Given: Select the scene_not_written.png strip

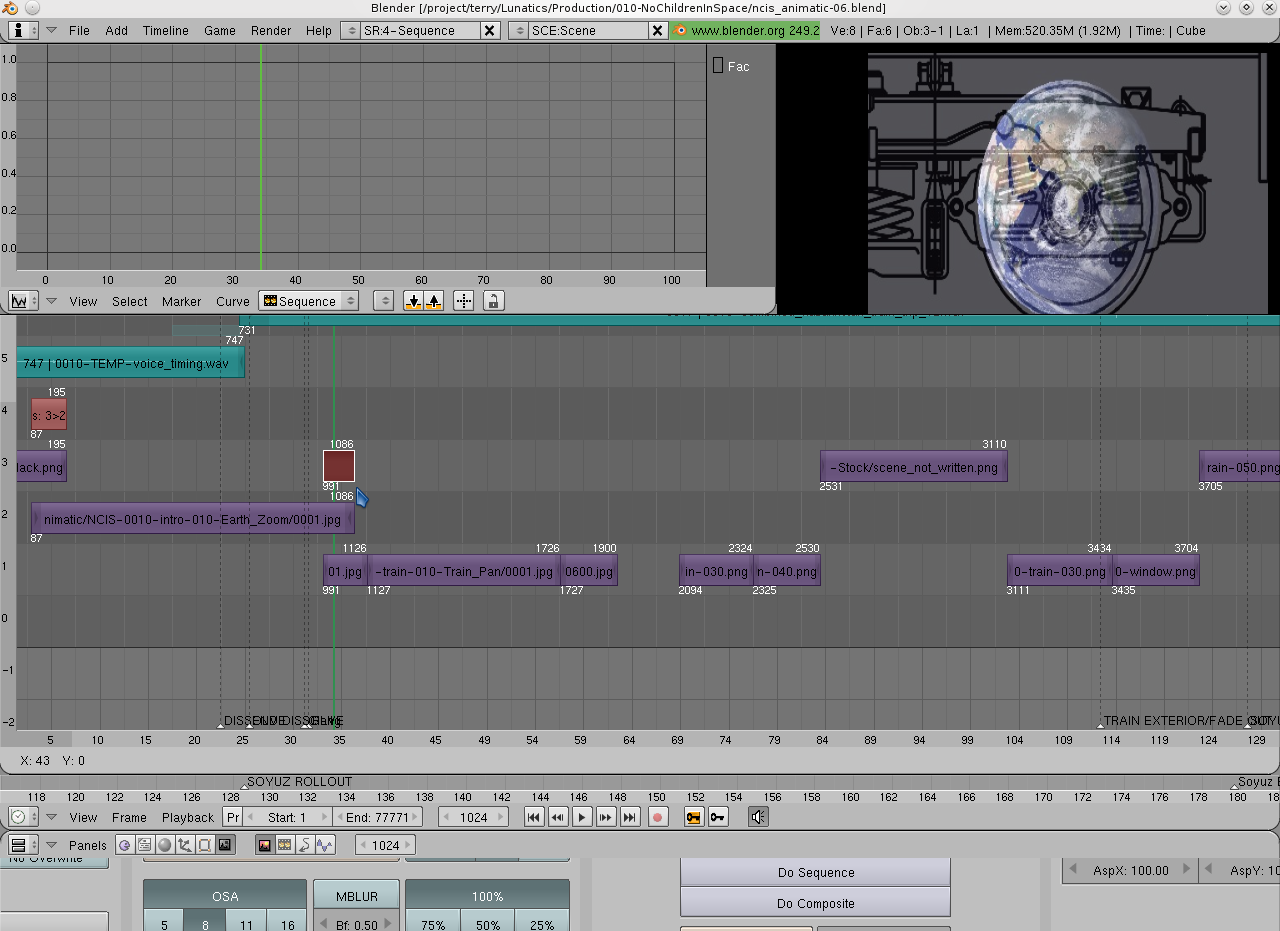Looking at the screenshot, I should (913, 467).
